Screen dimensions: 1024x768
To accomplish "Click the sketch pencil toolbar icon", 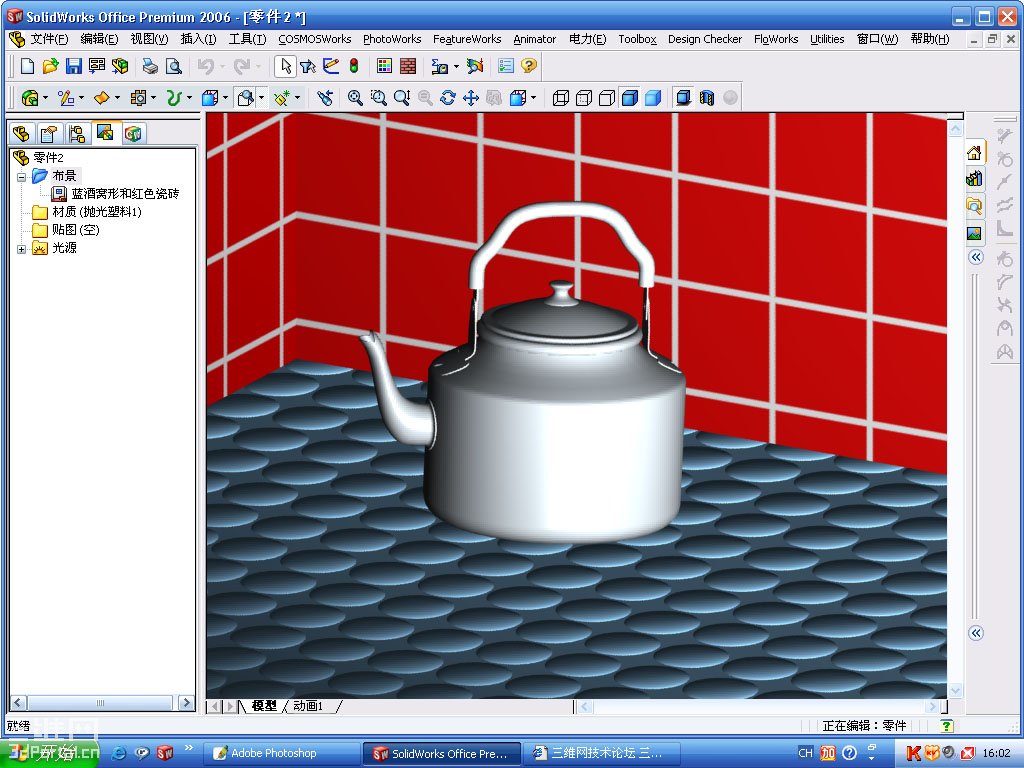I will [x=331, y=66].
